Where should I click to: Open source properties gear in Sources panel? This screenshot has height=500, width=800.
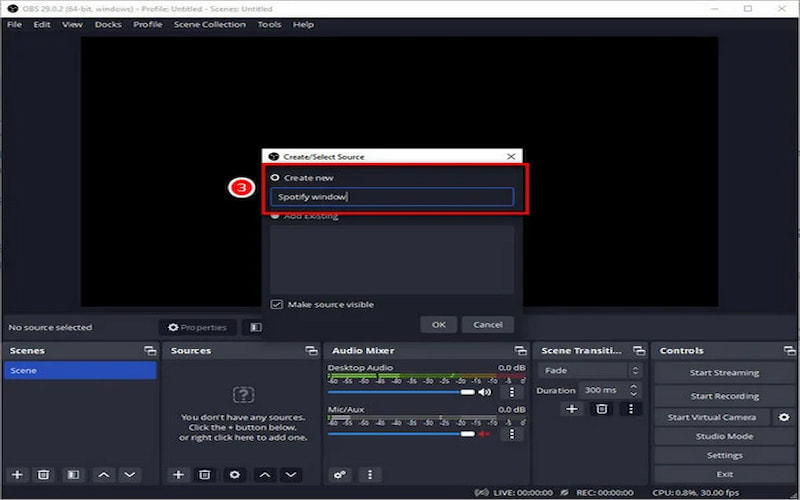click(234, 474)
